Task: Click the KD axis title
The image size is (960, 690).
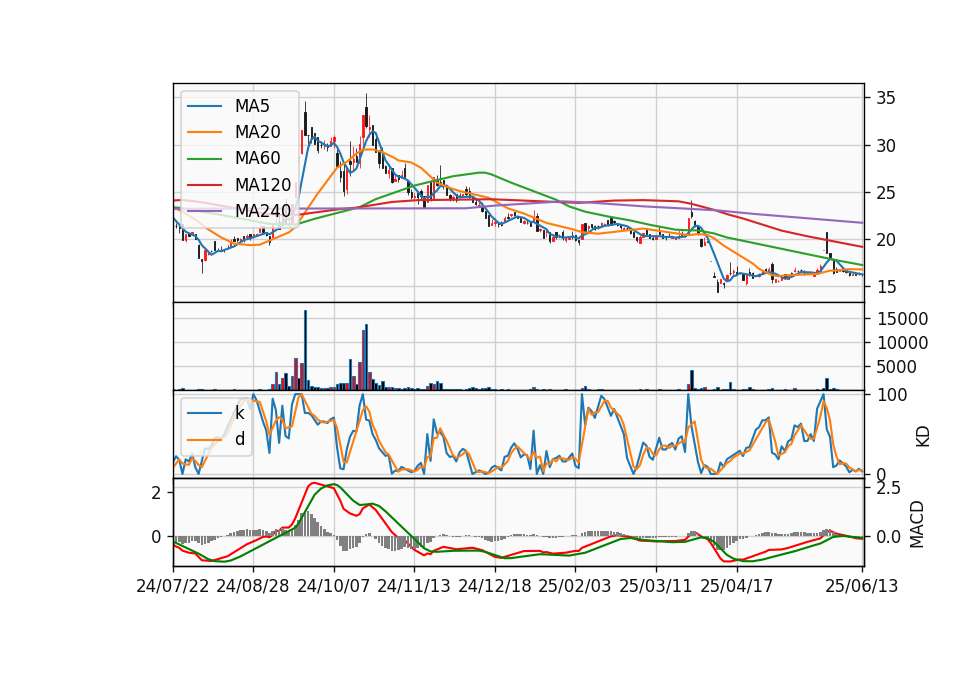Action: (x=923, y=435)
